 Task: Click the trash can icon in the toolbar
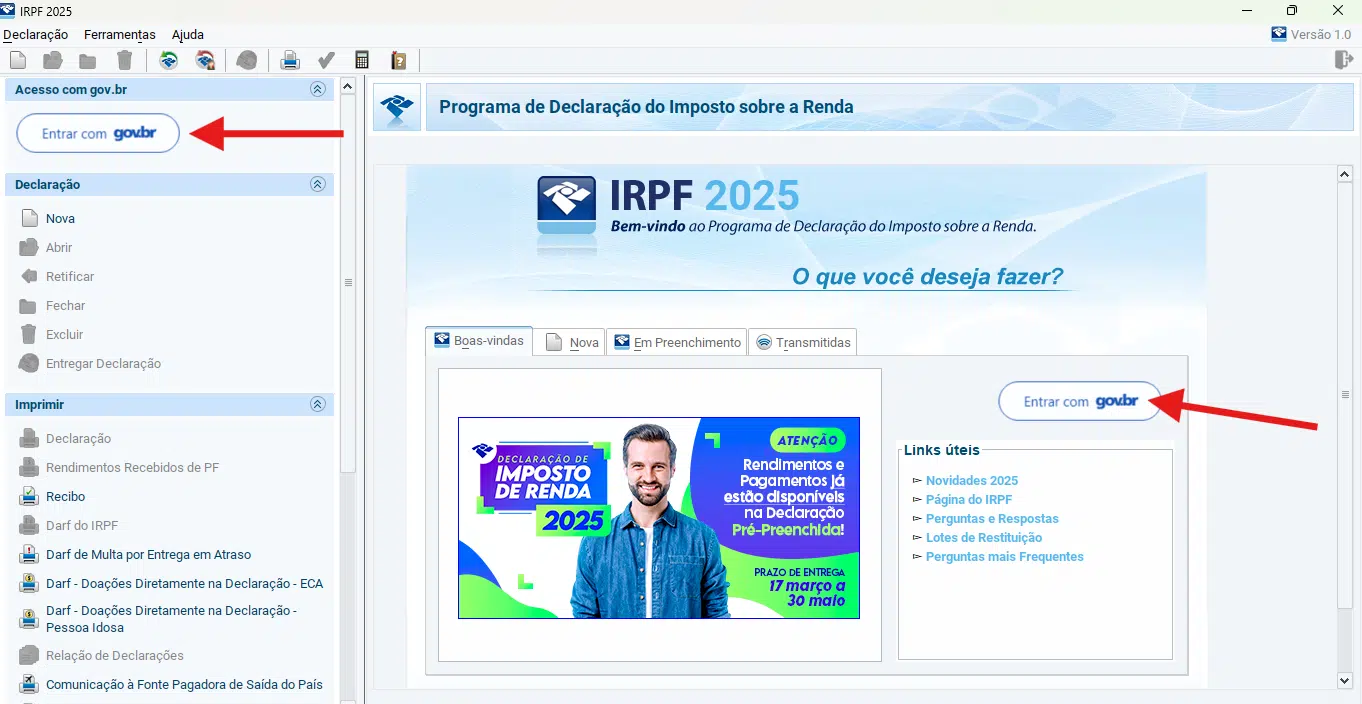coord(124,61)
